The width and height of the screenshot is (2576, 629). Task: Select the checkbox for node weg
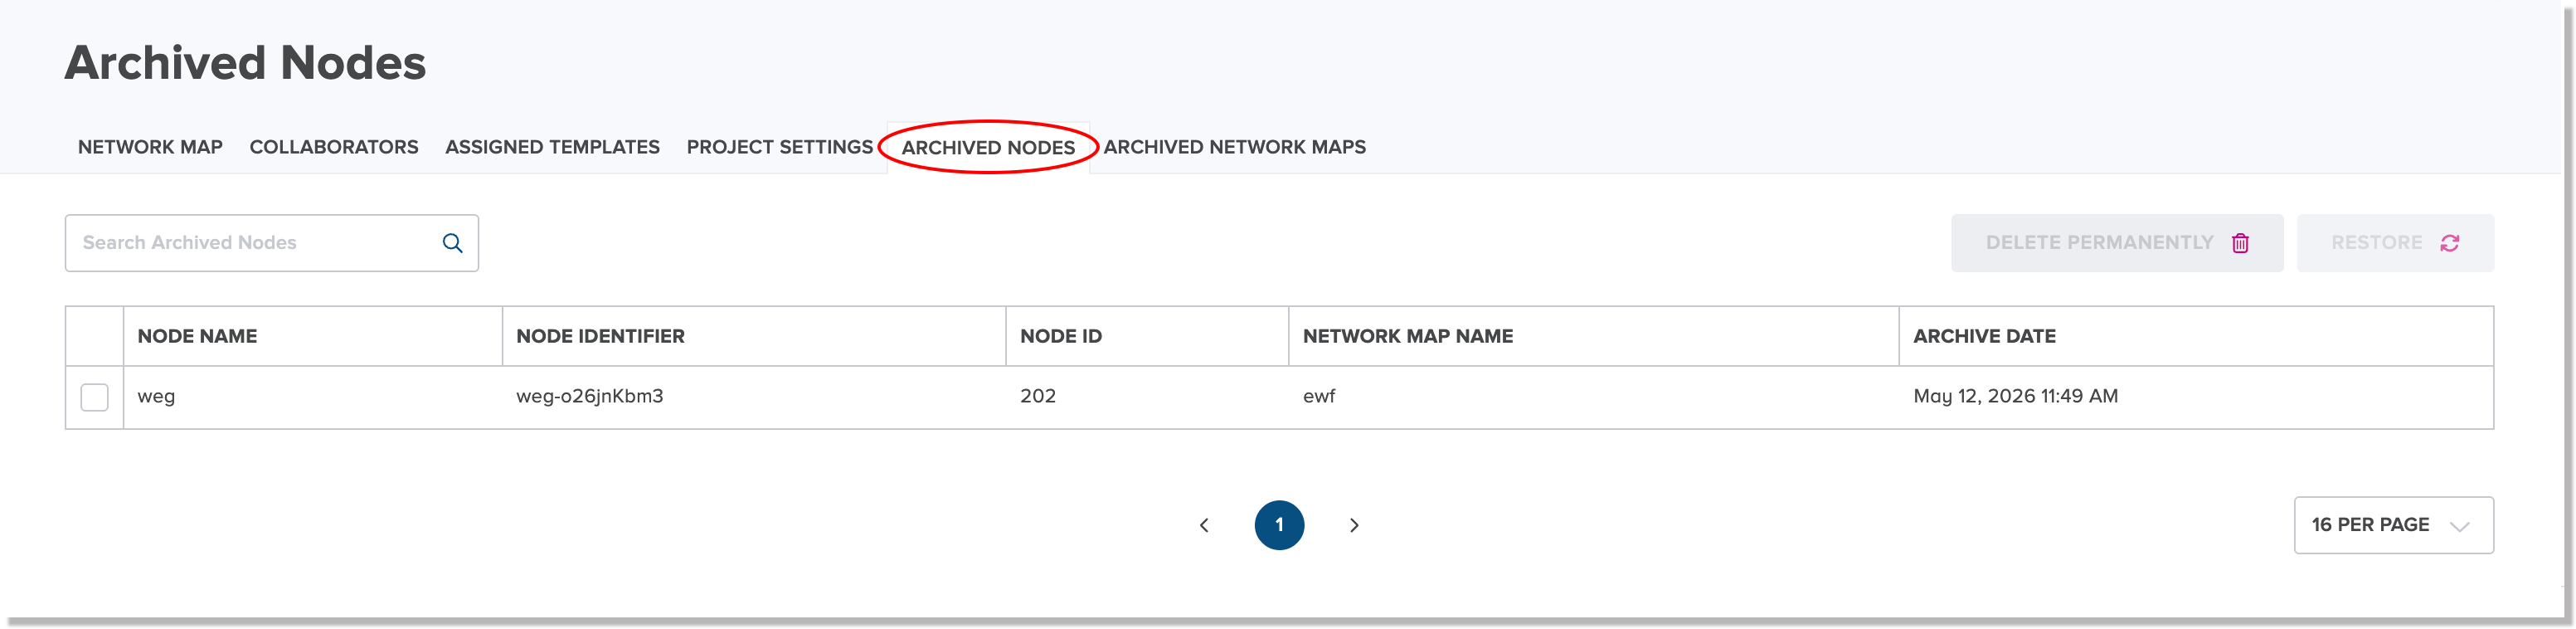point(94,397)
